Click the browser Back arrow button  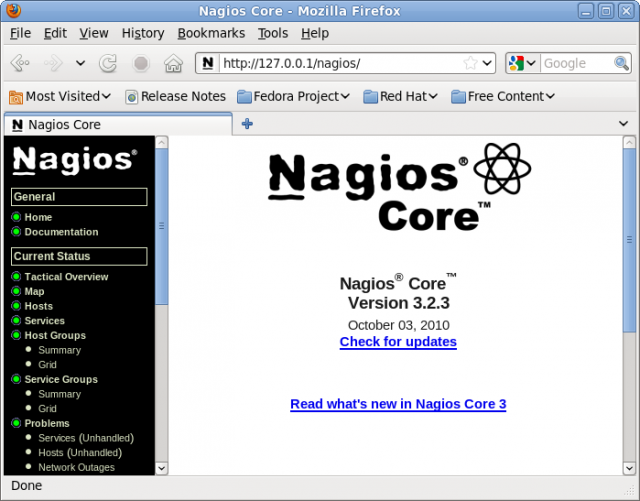(x=19, y=63)
